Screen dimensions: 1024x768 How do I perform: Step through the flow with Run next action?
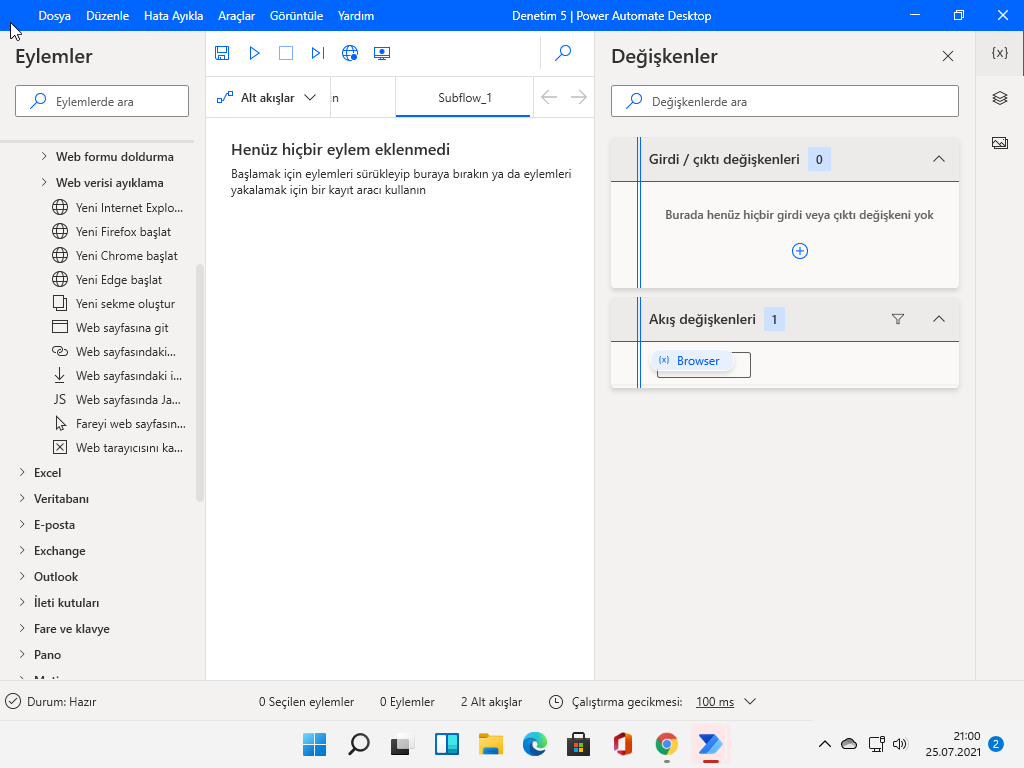(318, 53)
